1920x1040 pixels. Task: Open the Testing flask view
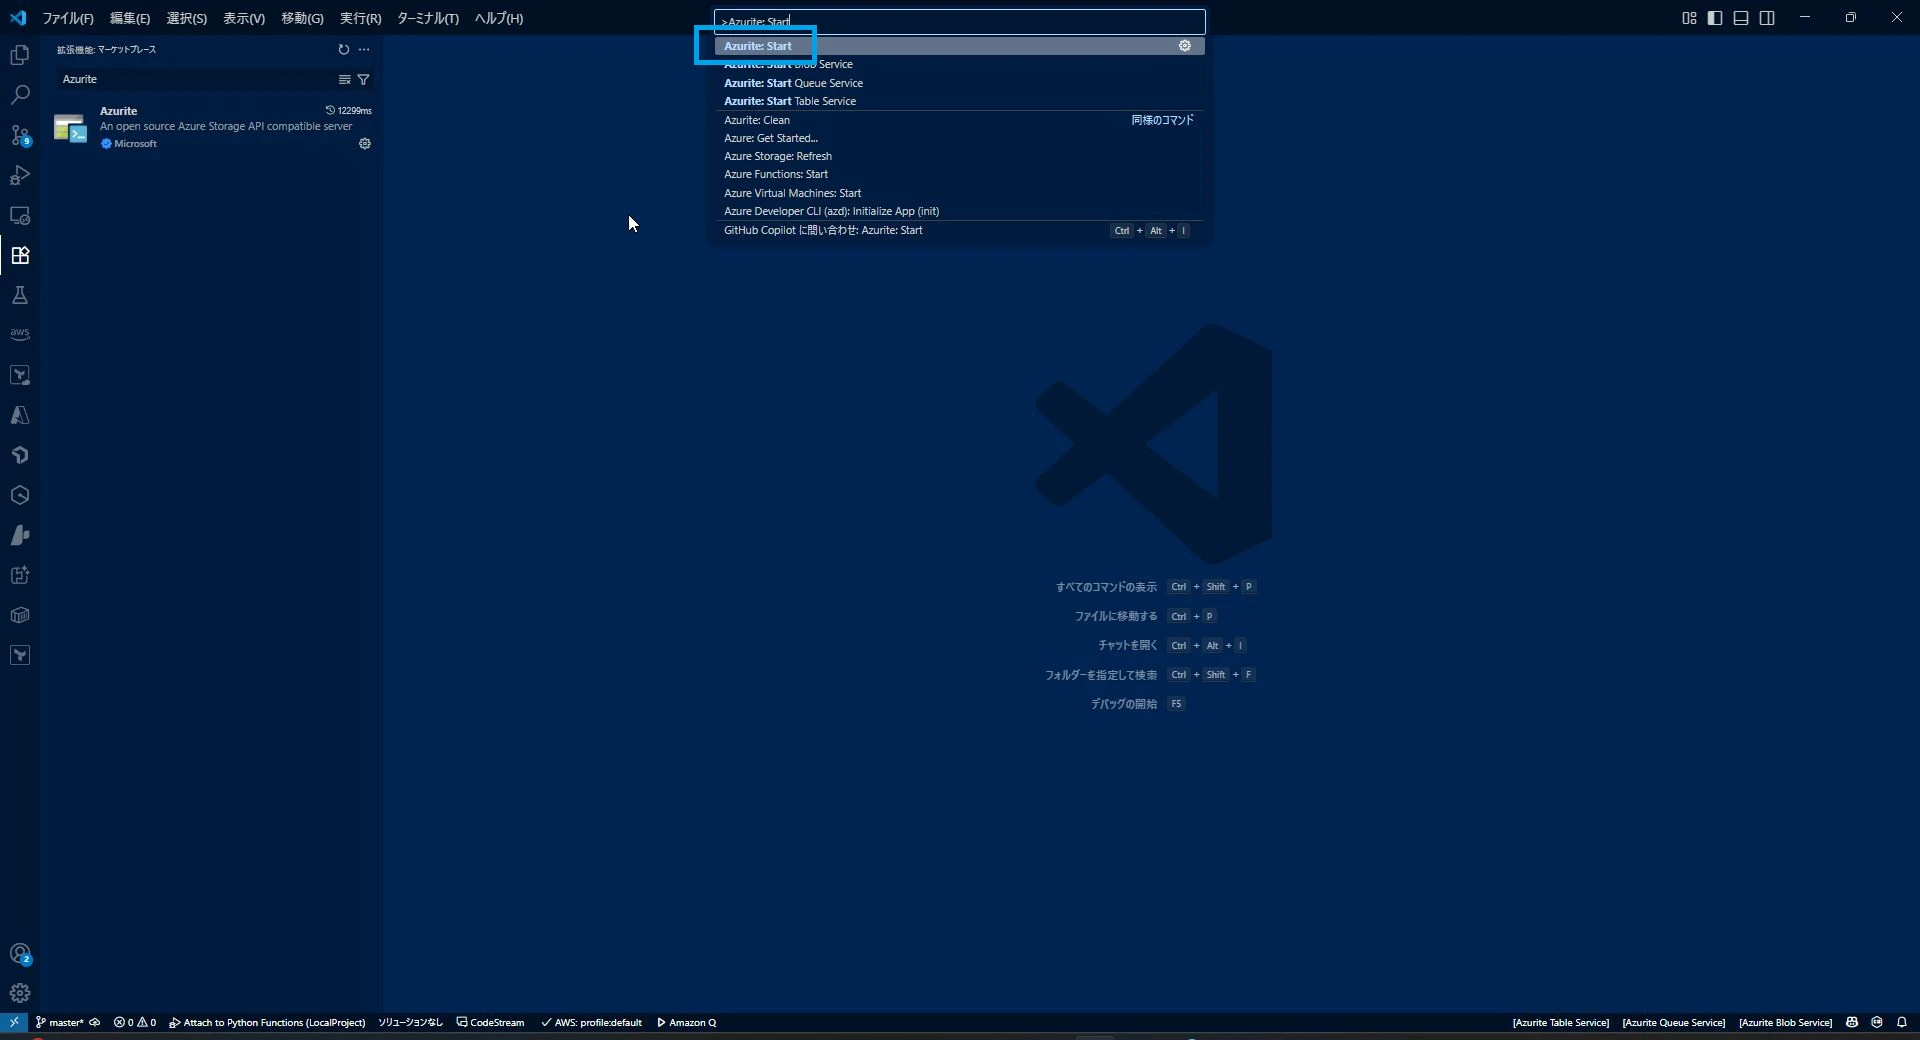[x=20, y=295]
